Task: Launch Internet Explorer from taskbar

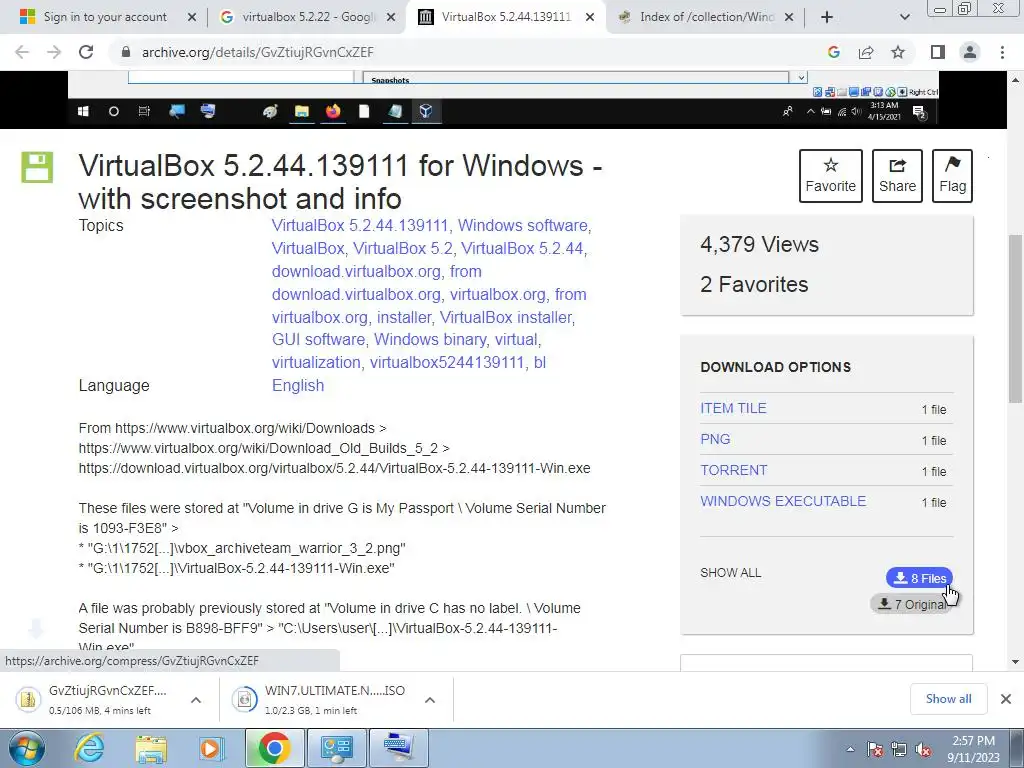Action: [90, 749]
